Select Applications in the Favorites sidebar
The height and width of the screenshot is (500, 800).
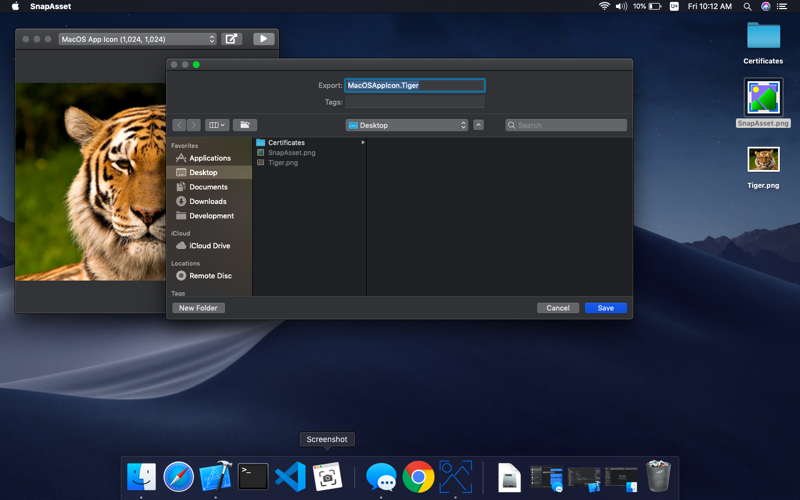(209, 158)
